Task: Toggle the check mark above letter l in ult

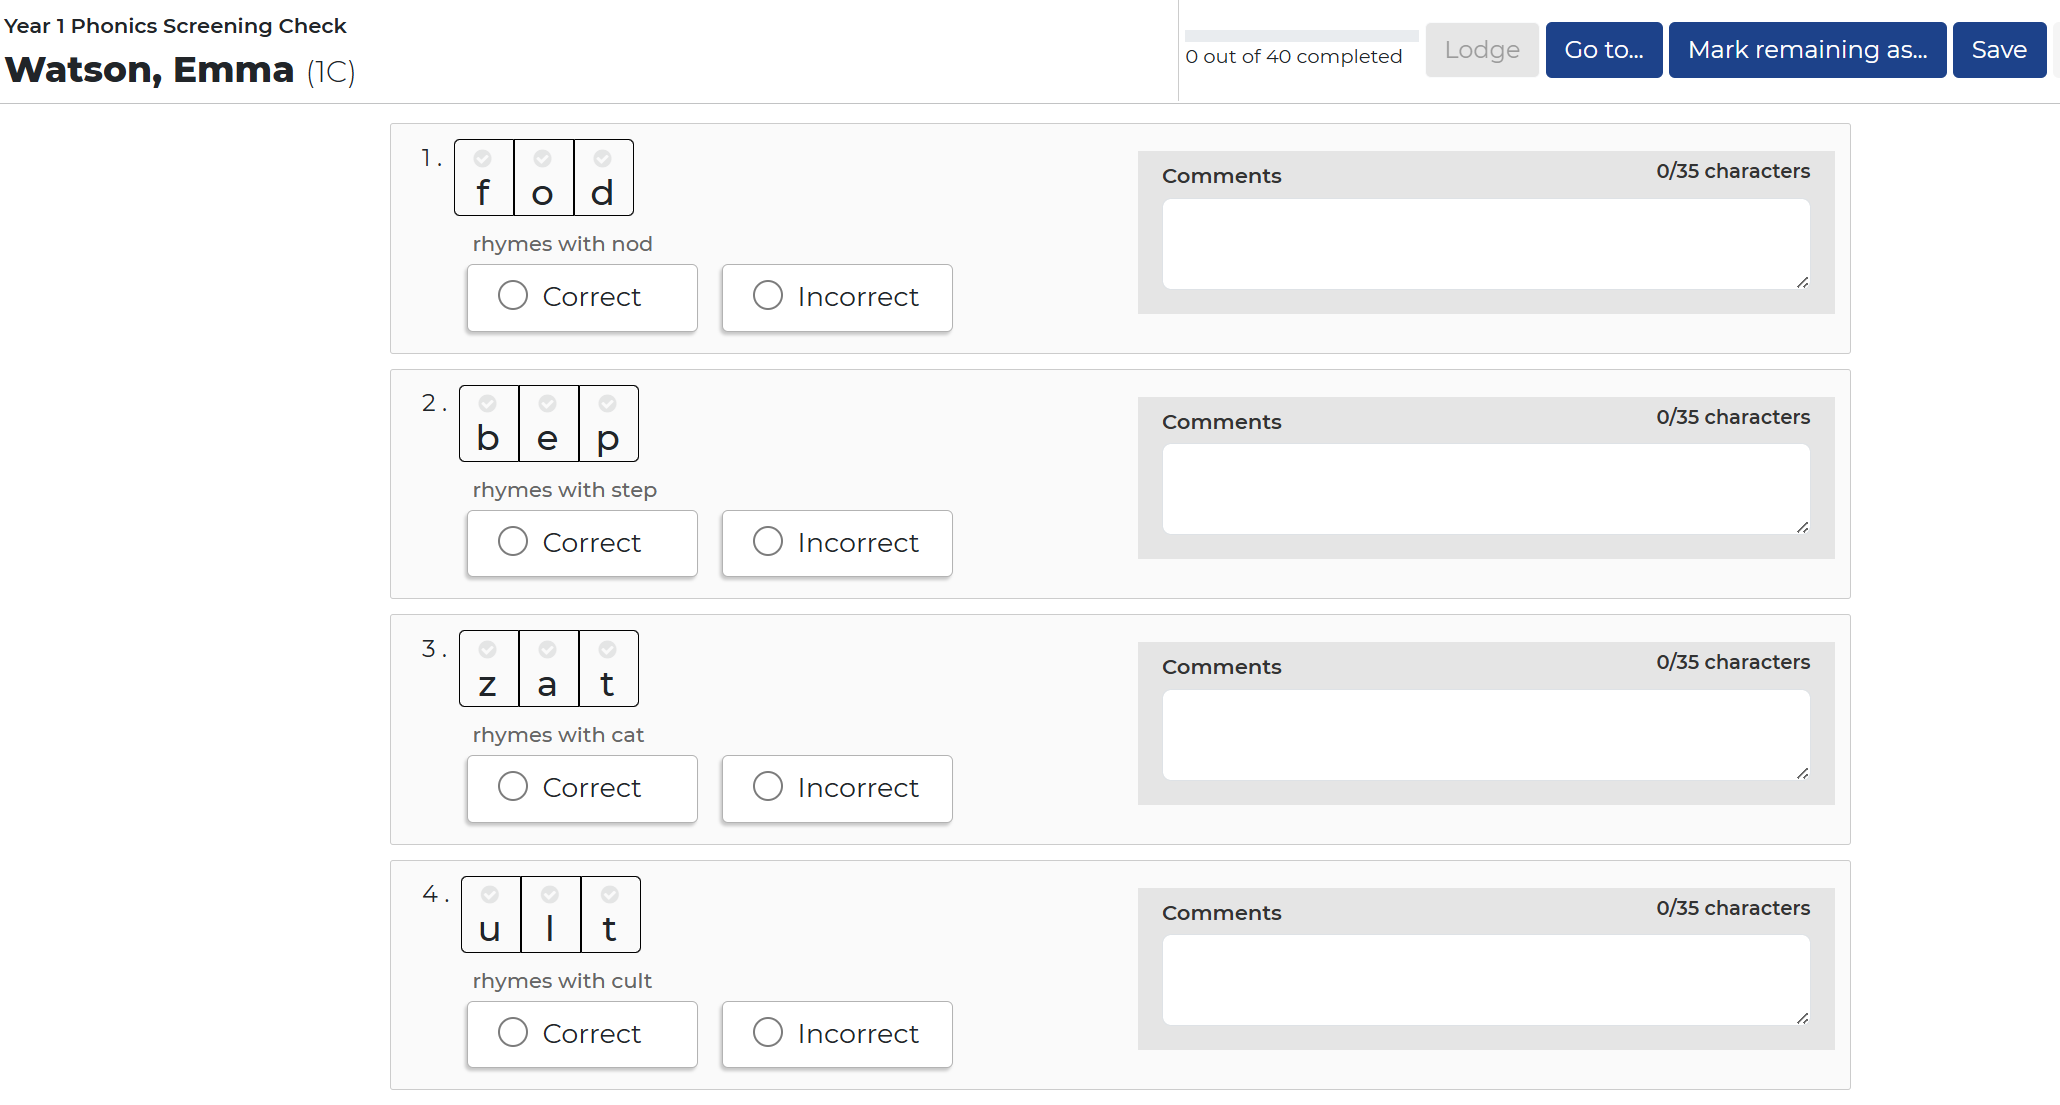Action: (x=550, y=895)
